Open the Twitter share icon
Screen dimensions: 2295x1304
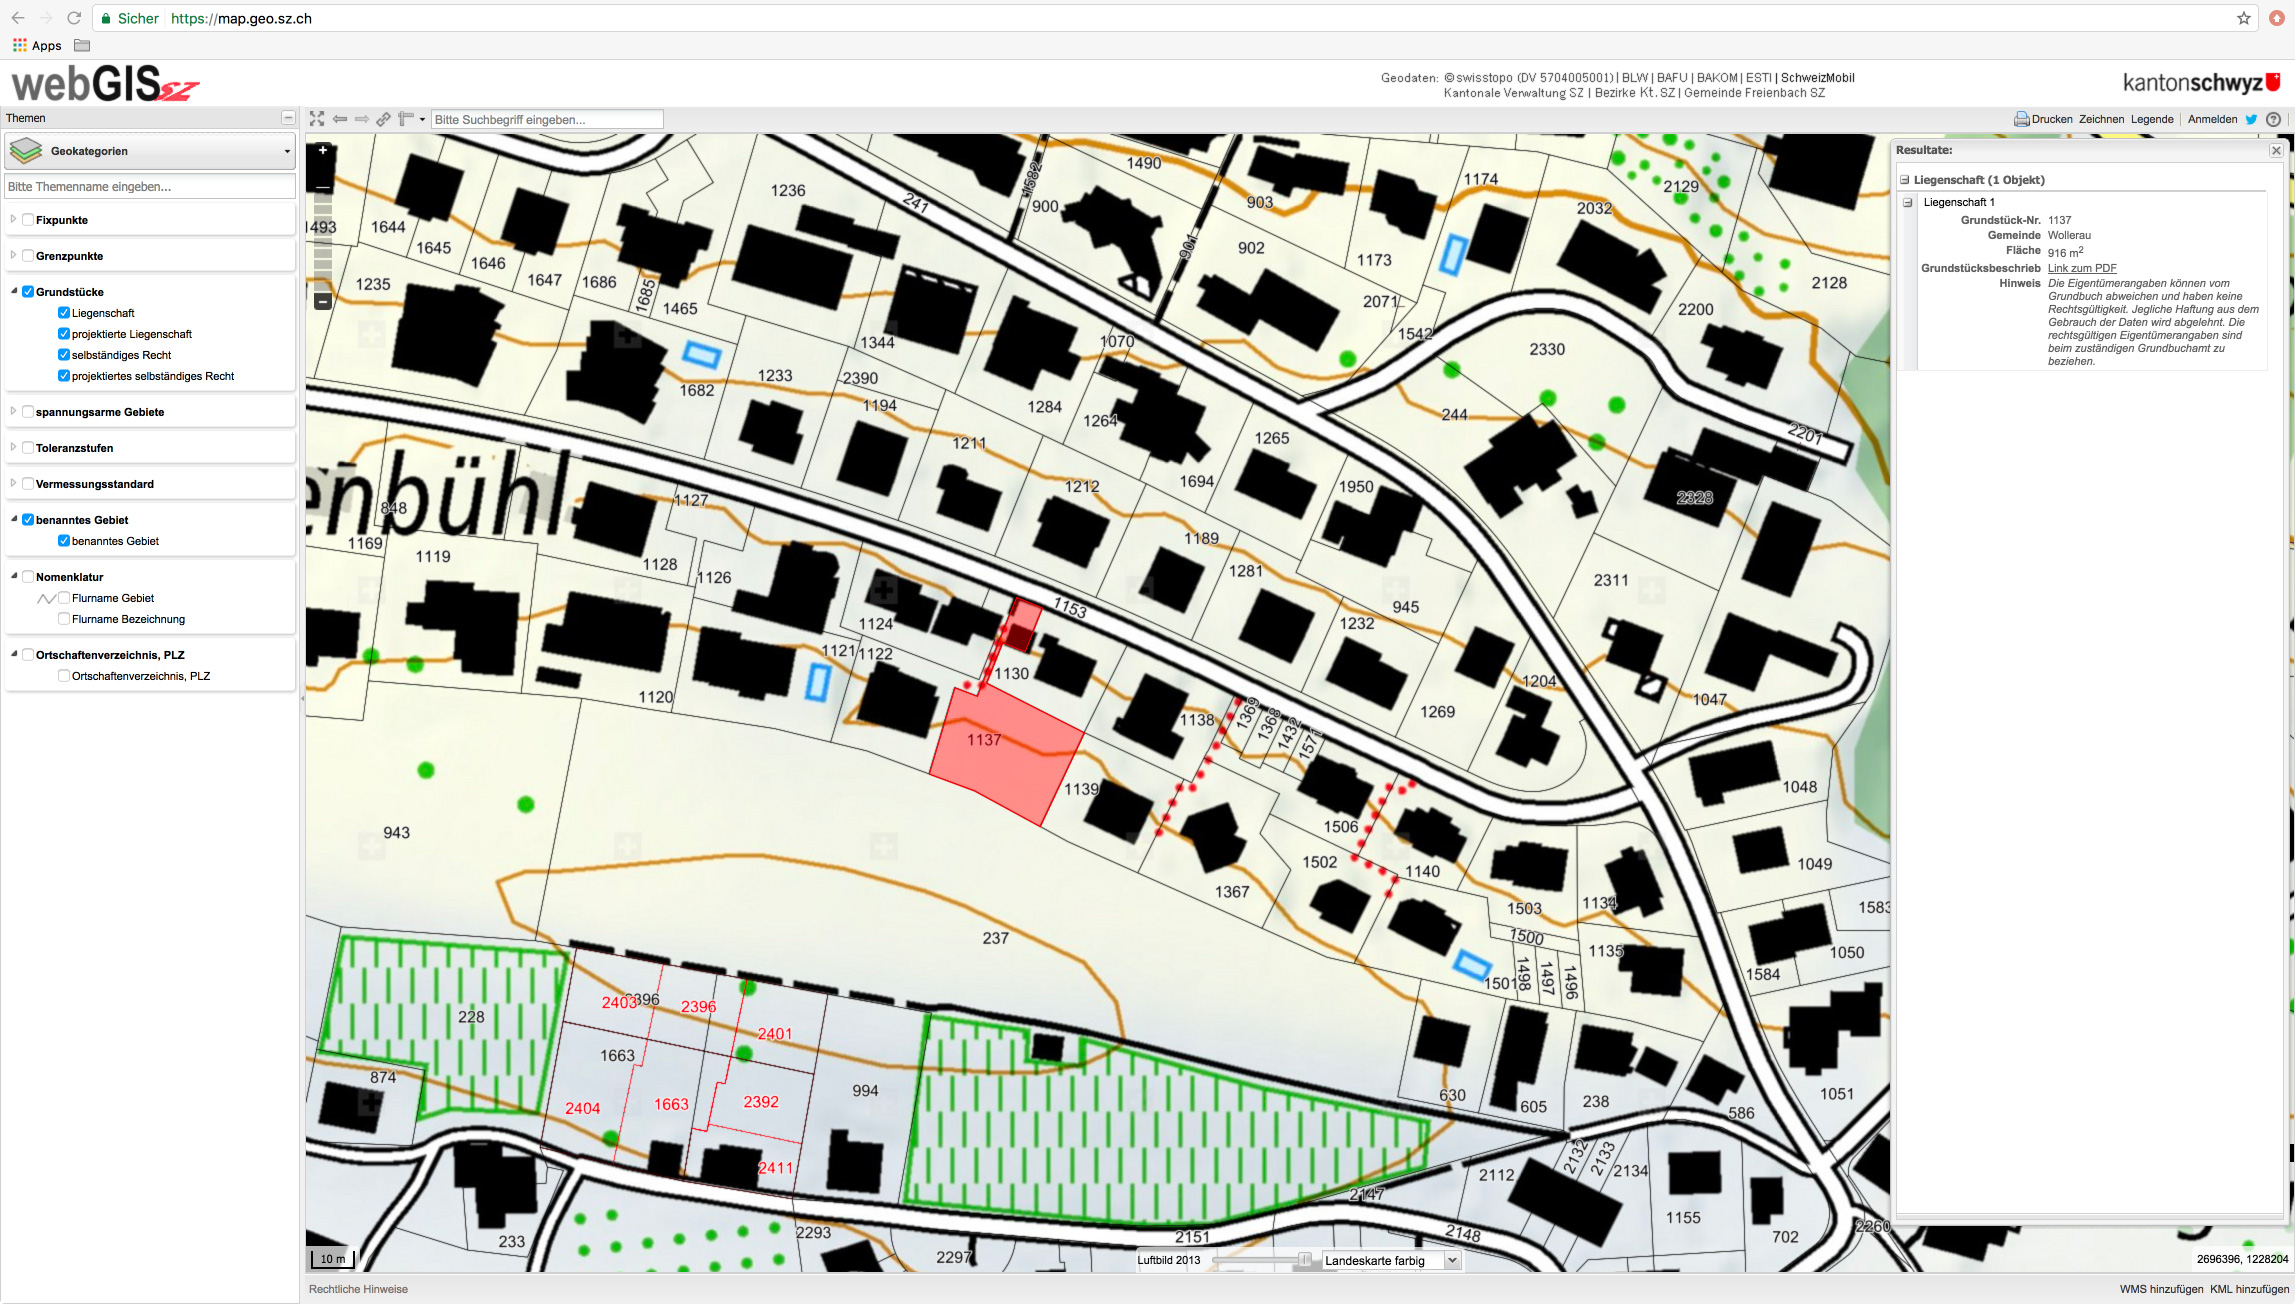2251,119
